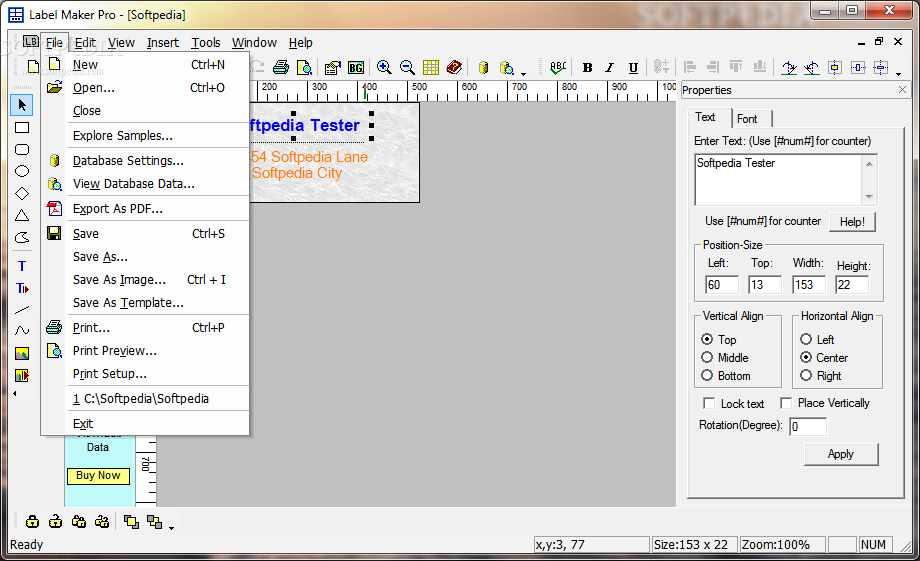
Task: Select the ellipse shape tool
Action: click(22, 171)
